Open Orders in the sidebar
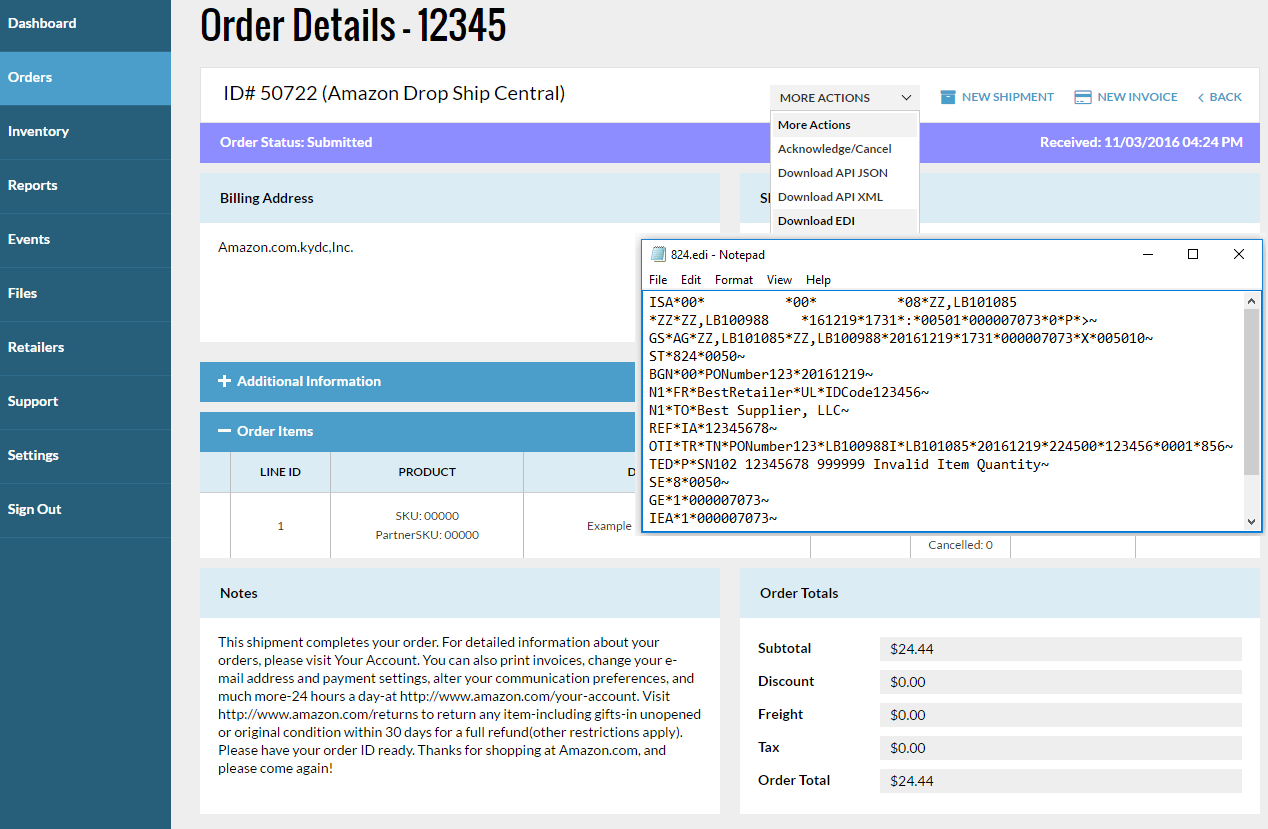This screenshot has height=829, width=1268. tap(85, 77)
